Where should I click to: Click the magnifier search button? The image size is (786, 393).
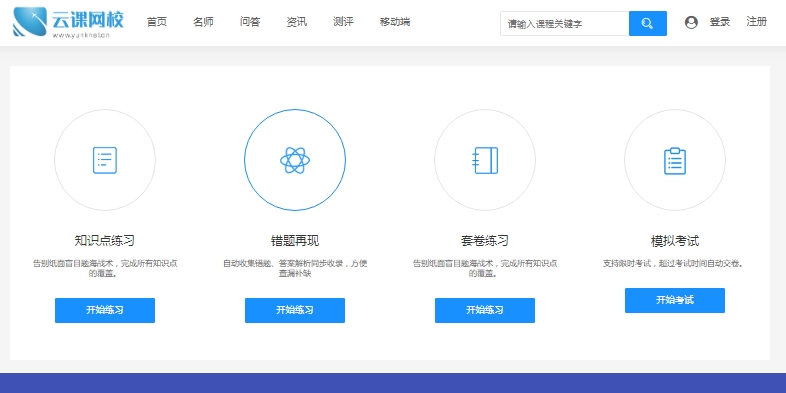point(648,24)
